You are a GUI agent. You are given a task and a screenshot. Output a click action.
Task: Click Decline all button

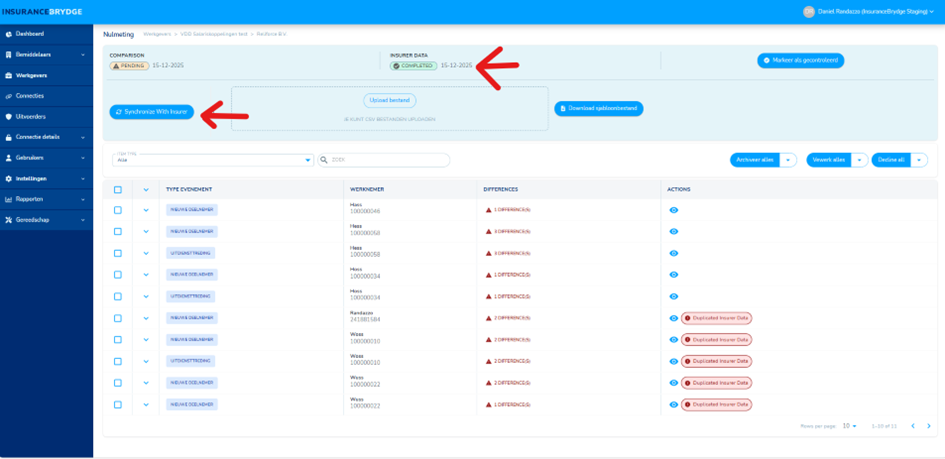click(891, 160)
